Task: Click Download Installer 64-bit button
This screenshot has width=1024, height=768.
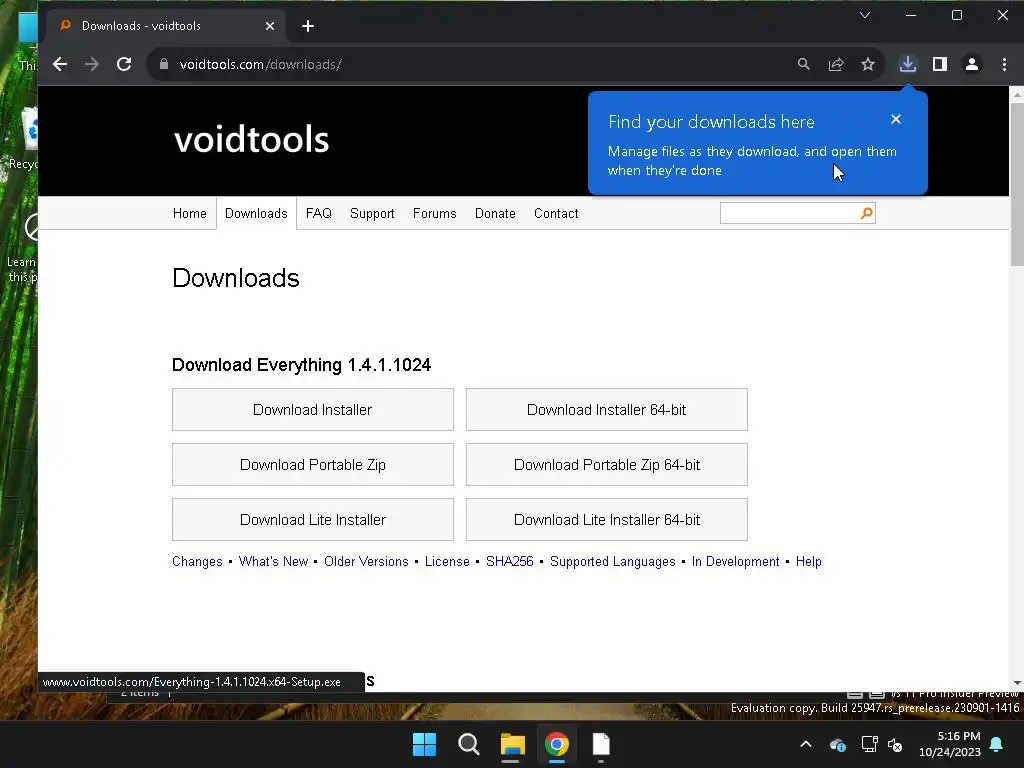Action: pyautogui.click(x=607, y=409)
